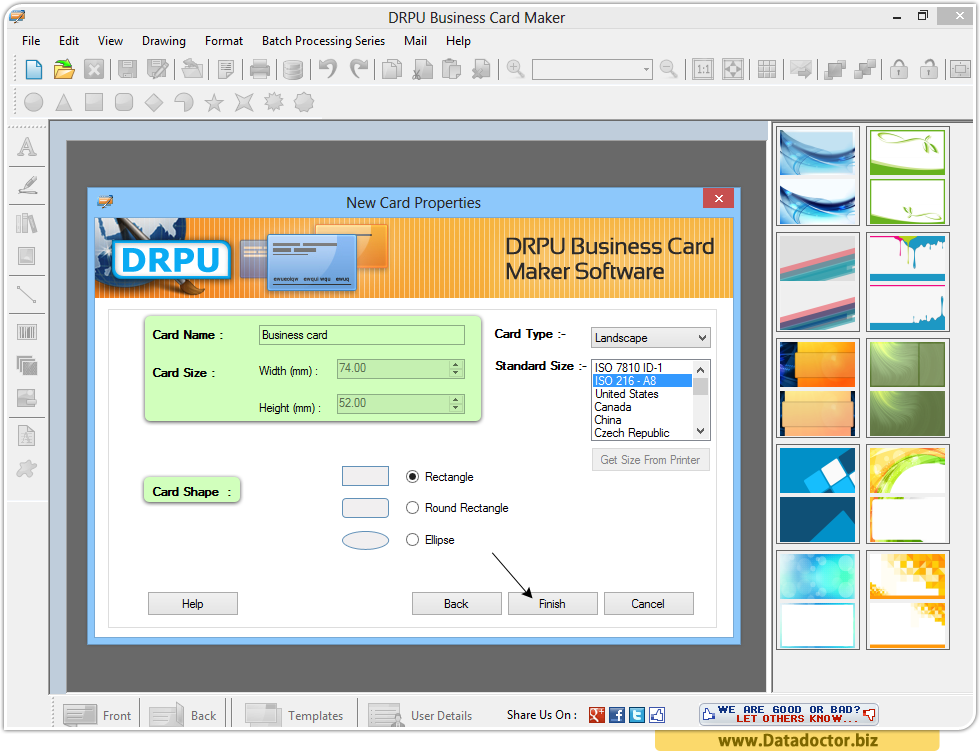Screen dimensions: 980x751
Task: Open the View menu
Action: pyautogui.click(x=110, y=41)
